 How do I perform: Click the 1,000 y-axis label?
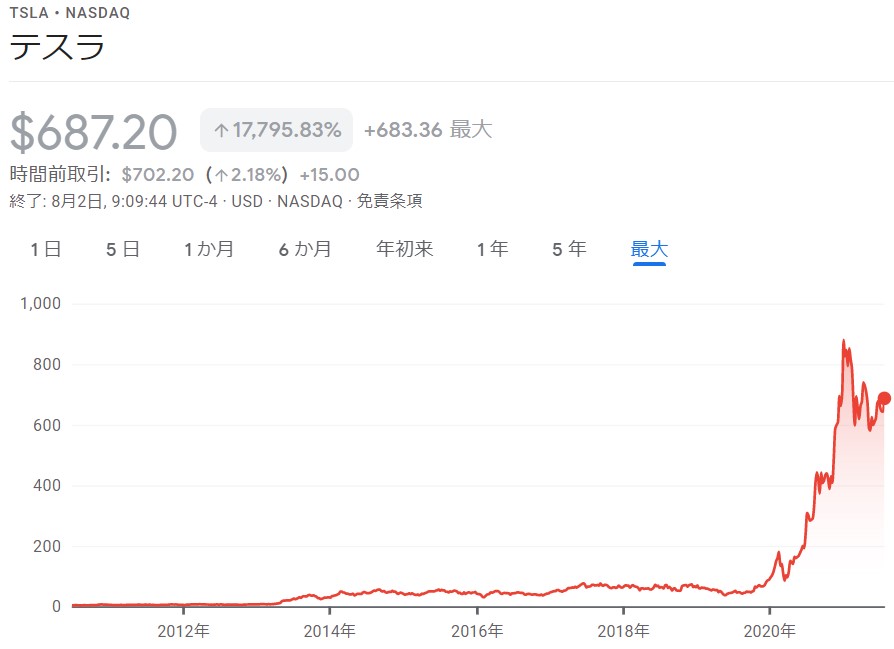(40, 303)
